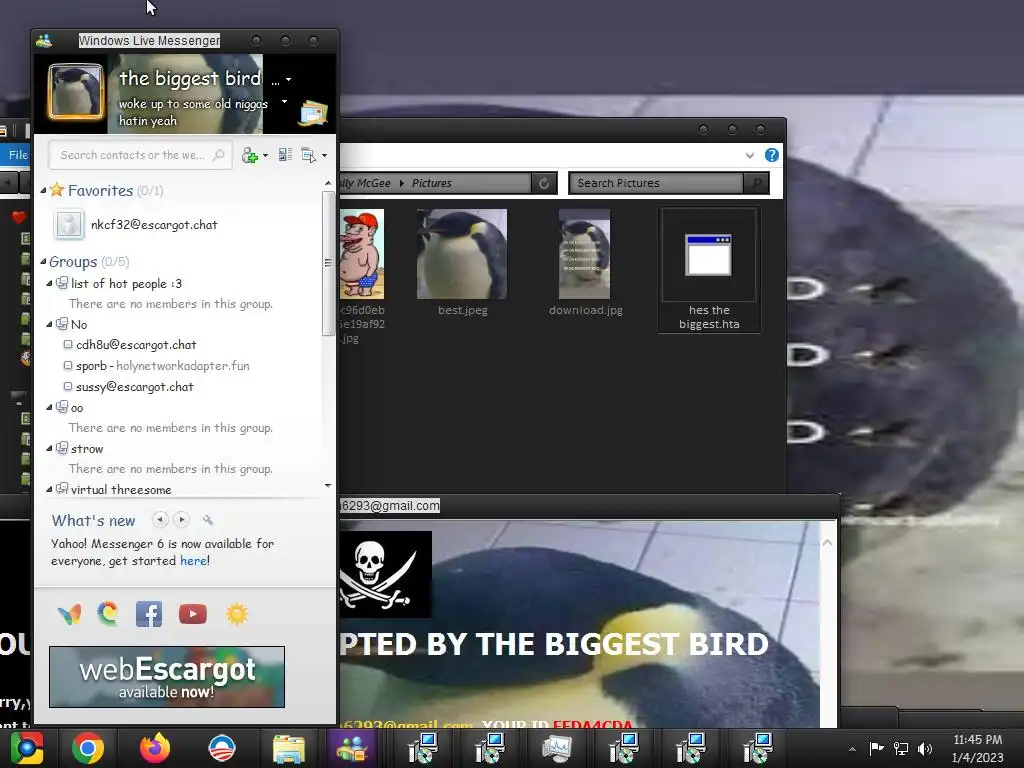The width and height of the screenshot is (1024, 768).
Task: Click the Action Center flag tray icon
Action: 876,748
